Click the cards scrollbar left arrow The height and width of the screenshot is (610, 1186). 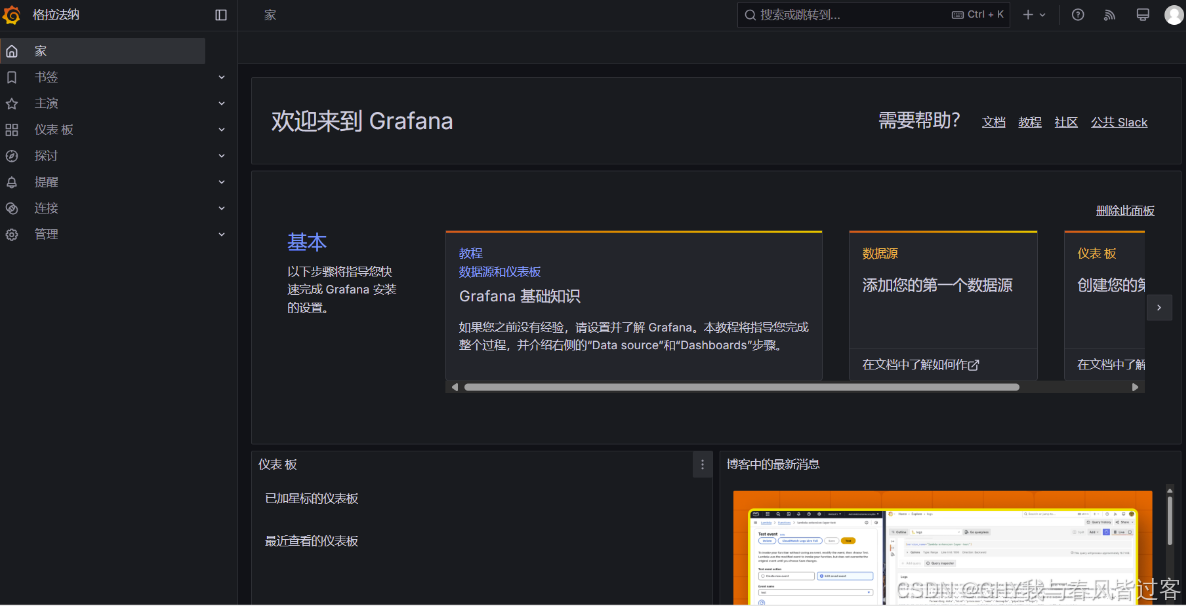(x=455, y=387)
